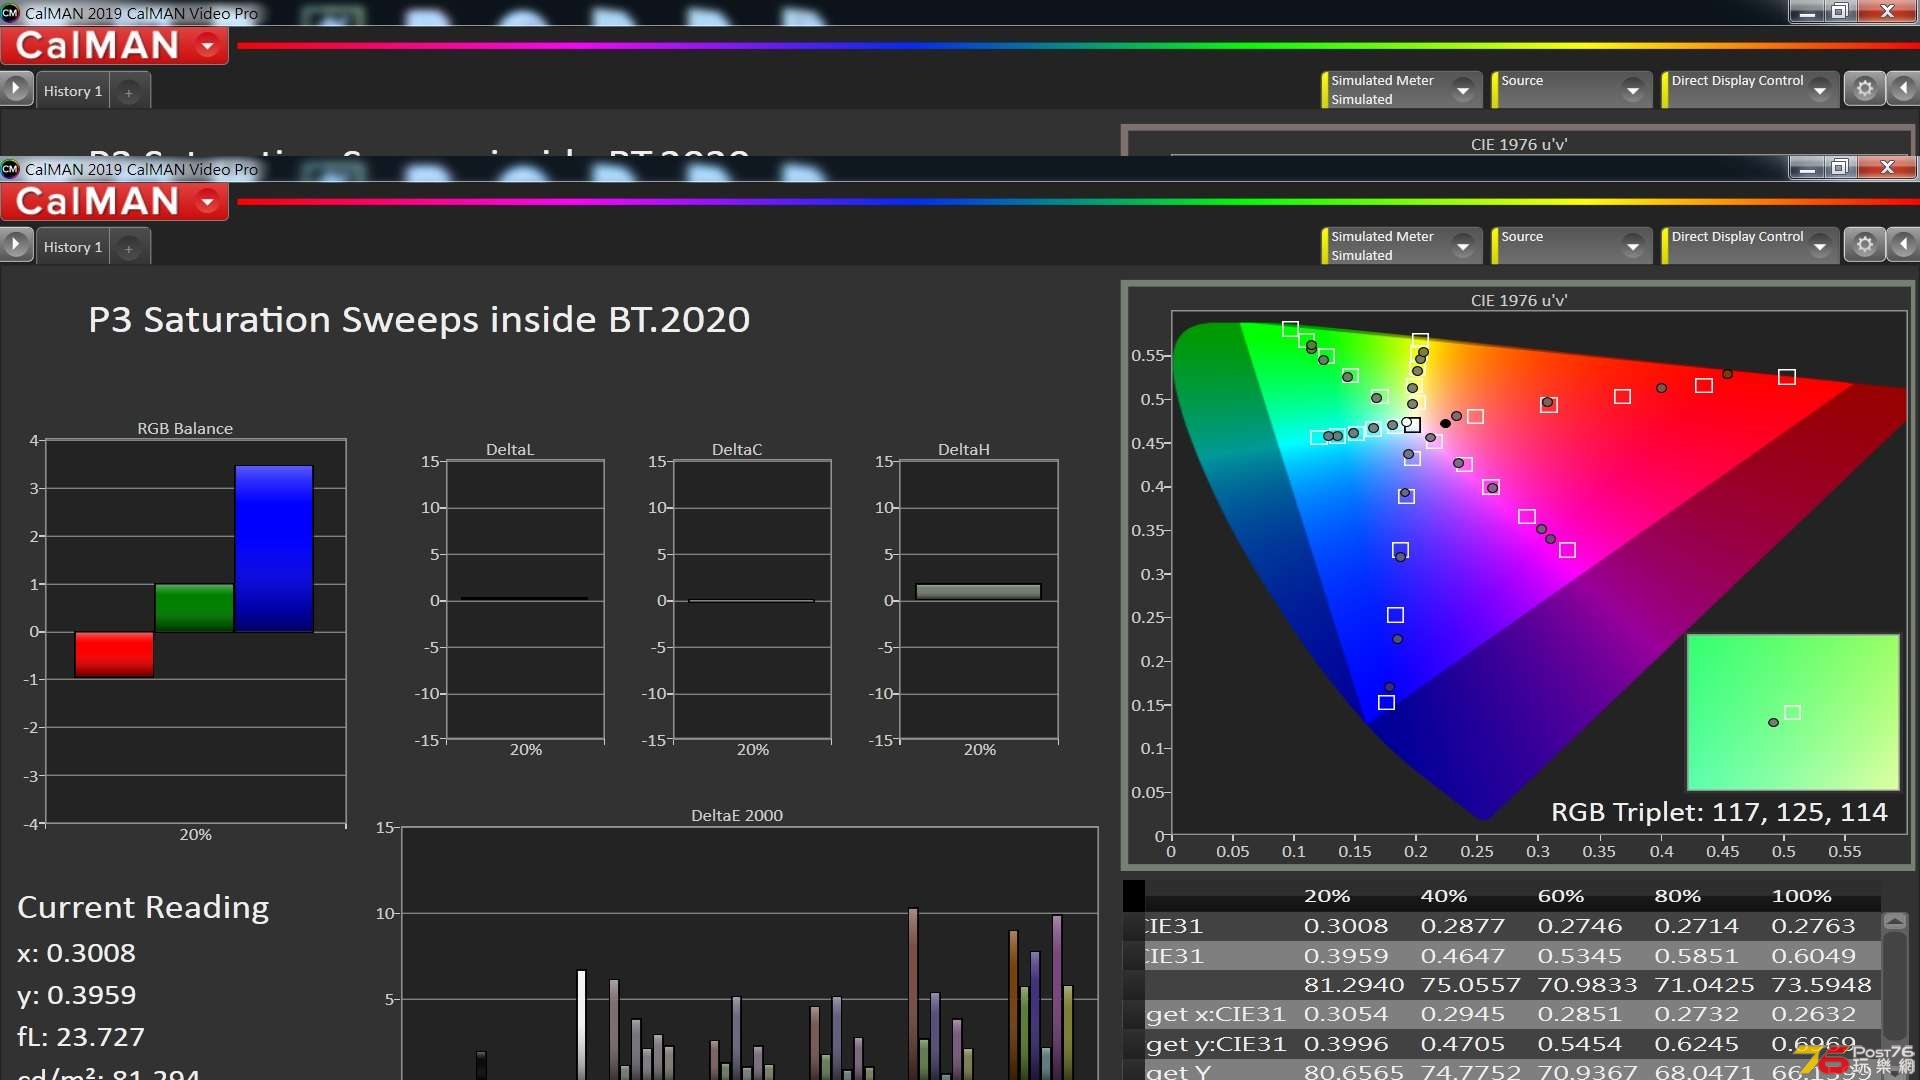Click the P3 Saturation Sweeps page title
The image size is (1920, 1080).
[419, 320]
